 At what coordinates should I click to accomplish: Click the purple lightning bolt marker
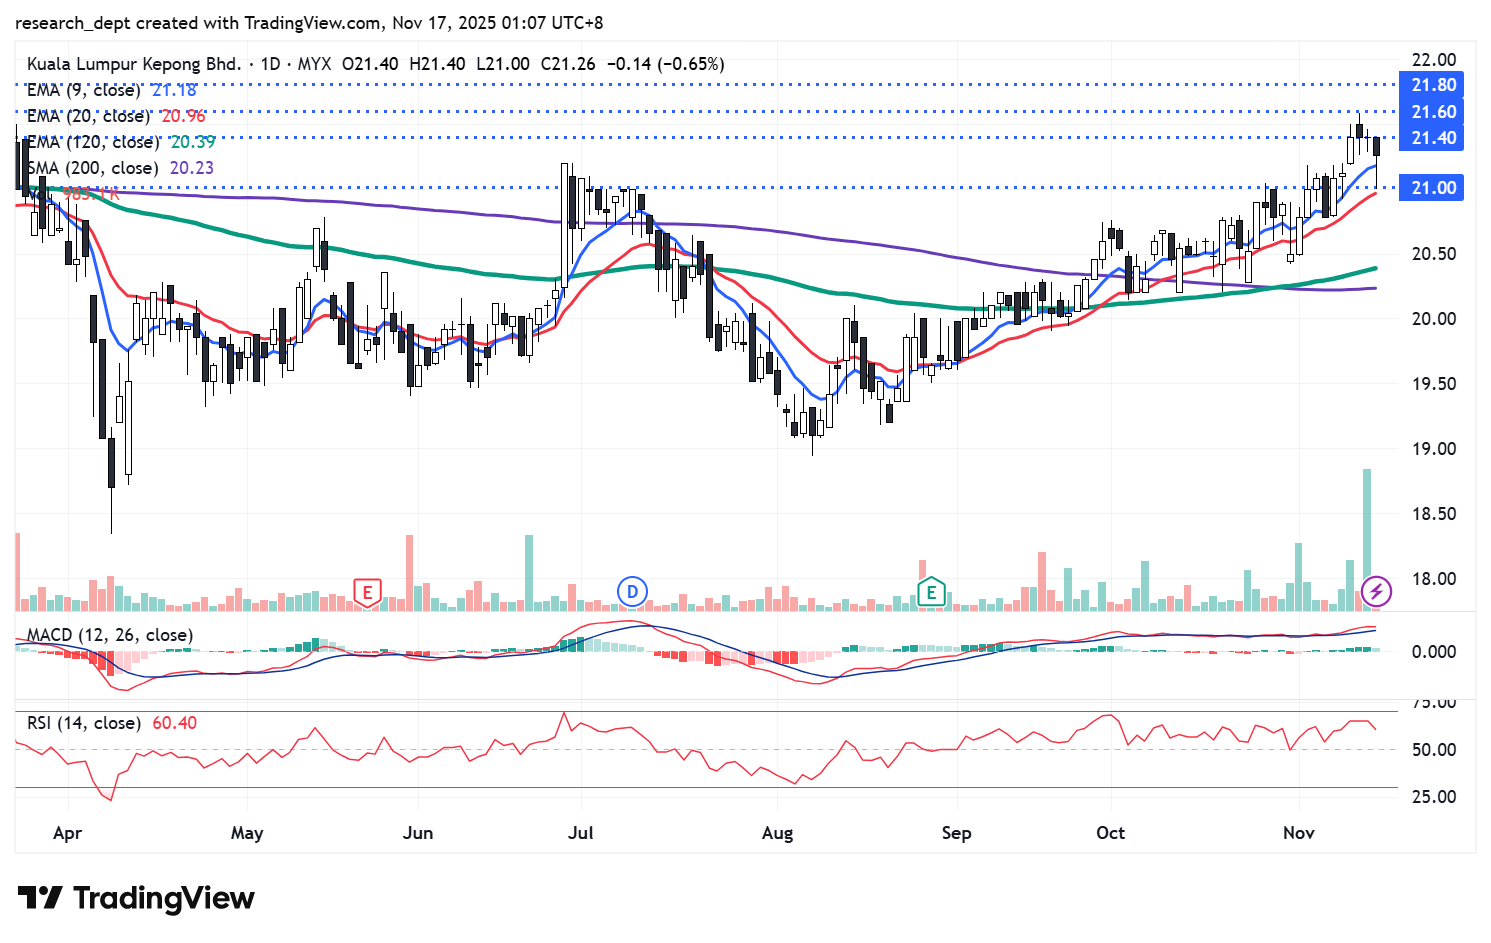pyautogui.click(x=1376, y=592)
